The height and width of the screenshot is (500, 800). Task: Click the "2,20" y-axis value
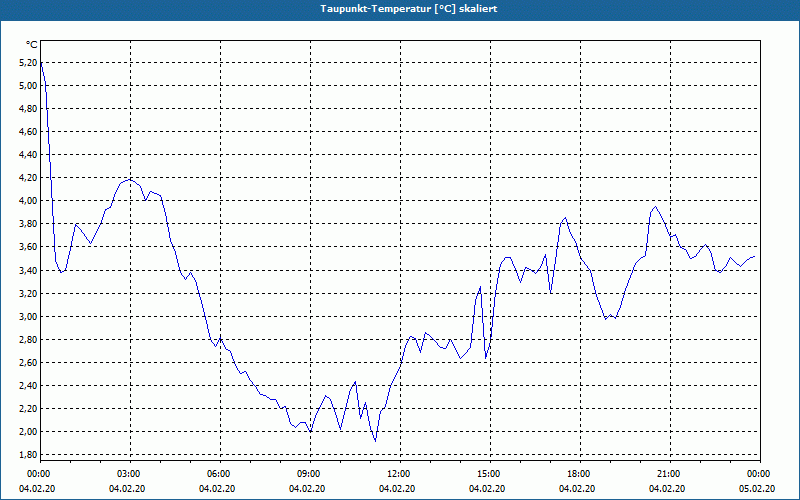[x=29, y=409]
